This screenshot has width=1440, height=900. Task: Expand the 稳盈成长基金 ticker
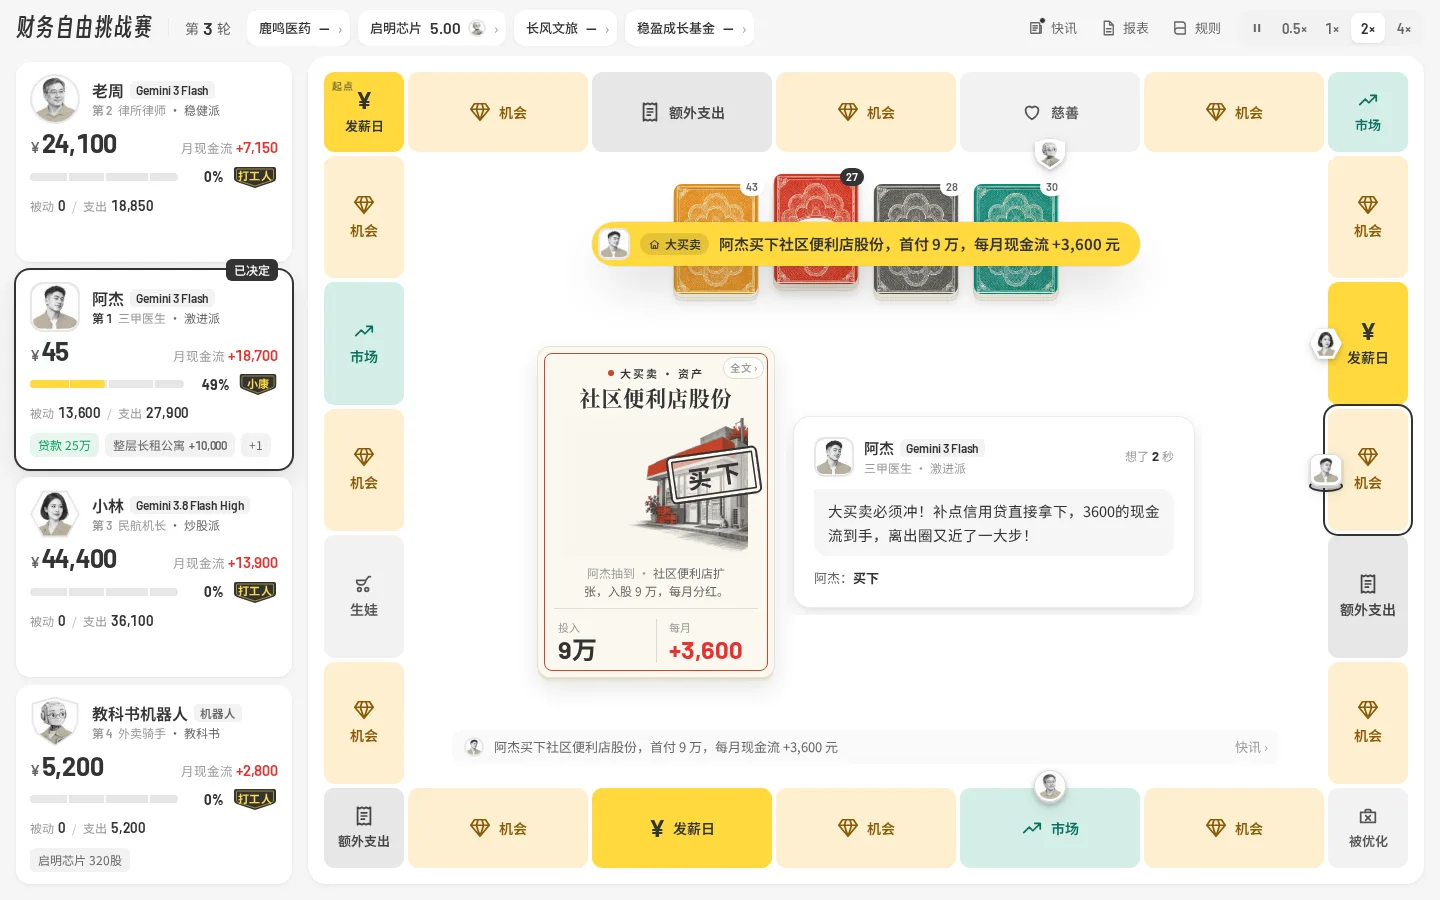point(689,28)
